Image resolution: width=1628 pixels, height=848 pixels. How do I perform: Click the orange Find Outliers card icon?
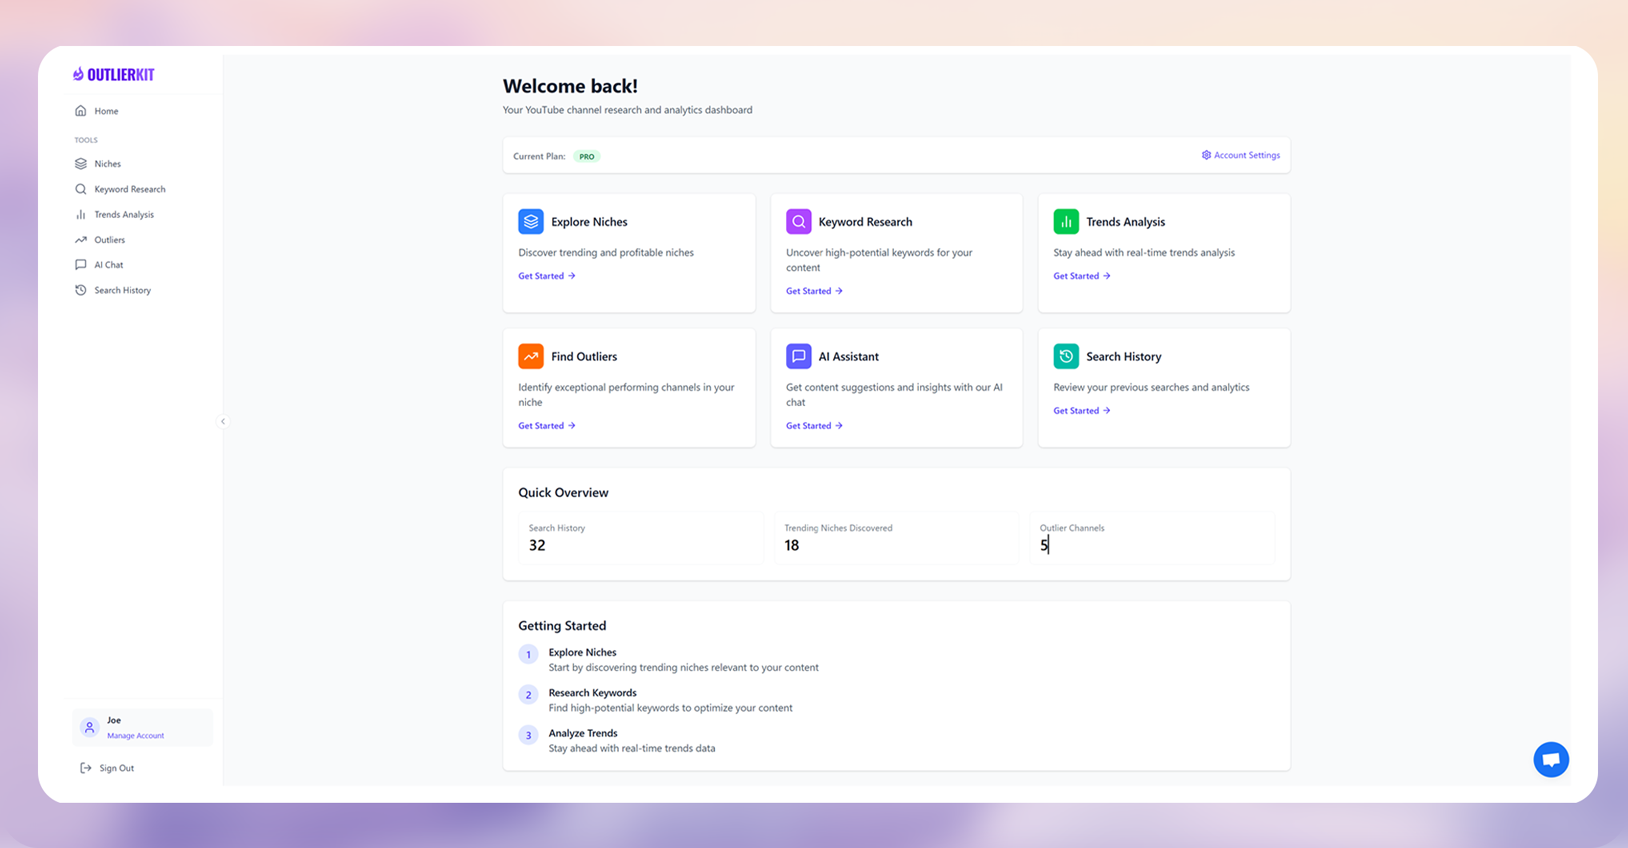point(531,356)
